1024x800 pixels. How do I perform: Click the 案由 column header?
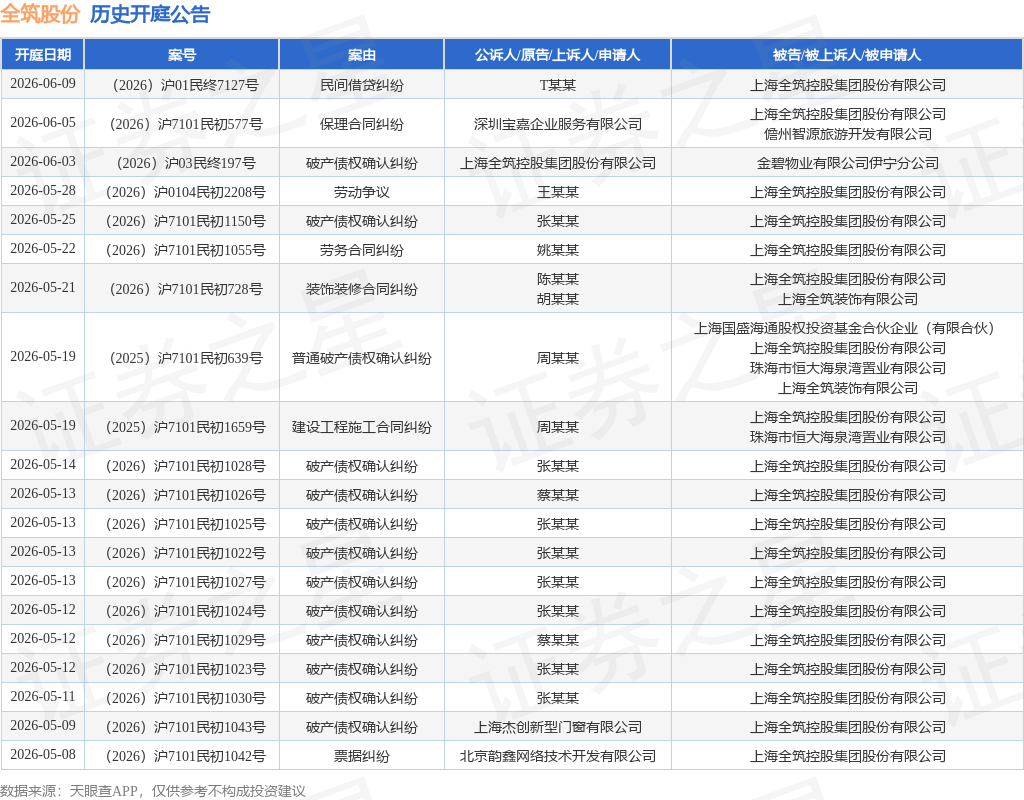[x=362, y=55]
